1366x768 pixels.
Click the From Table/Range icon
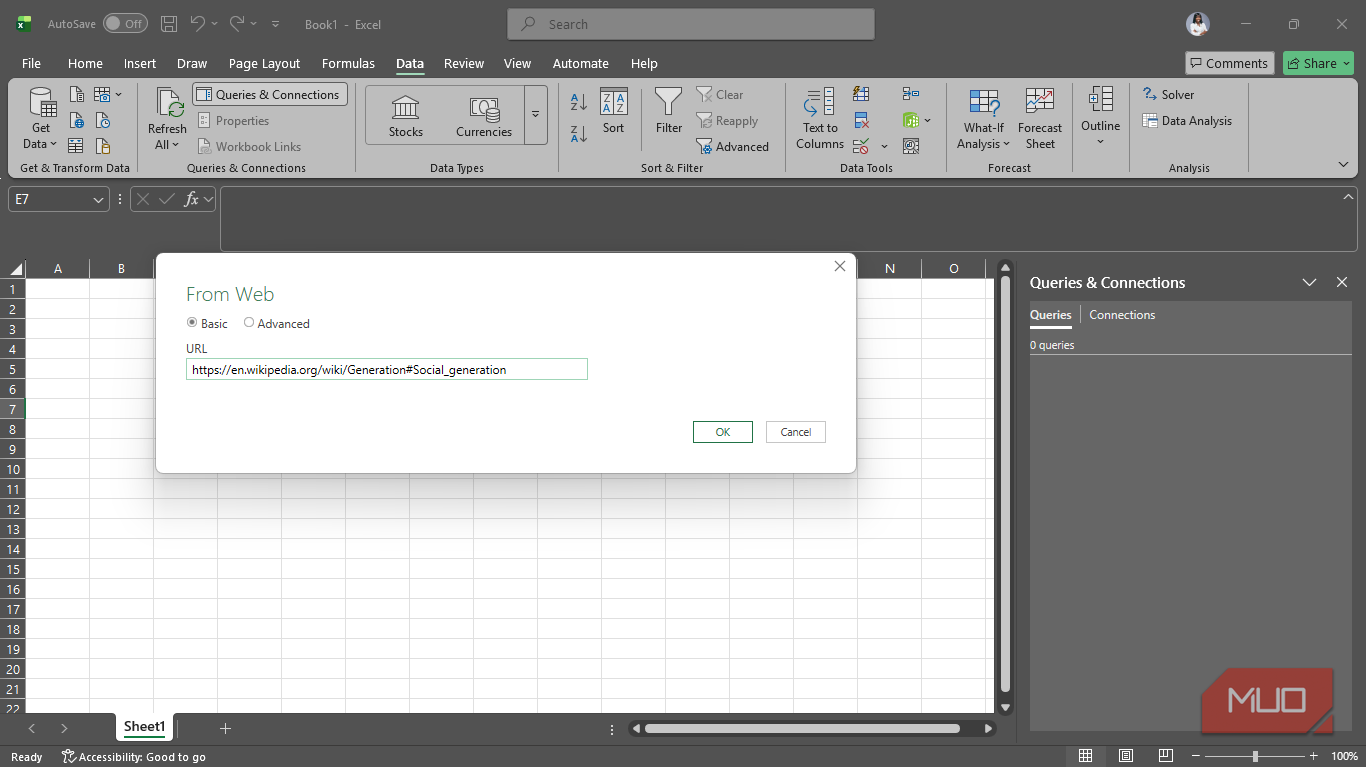pos(77,146)
